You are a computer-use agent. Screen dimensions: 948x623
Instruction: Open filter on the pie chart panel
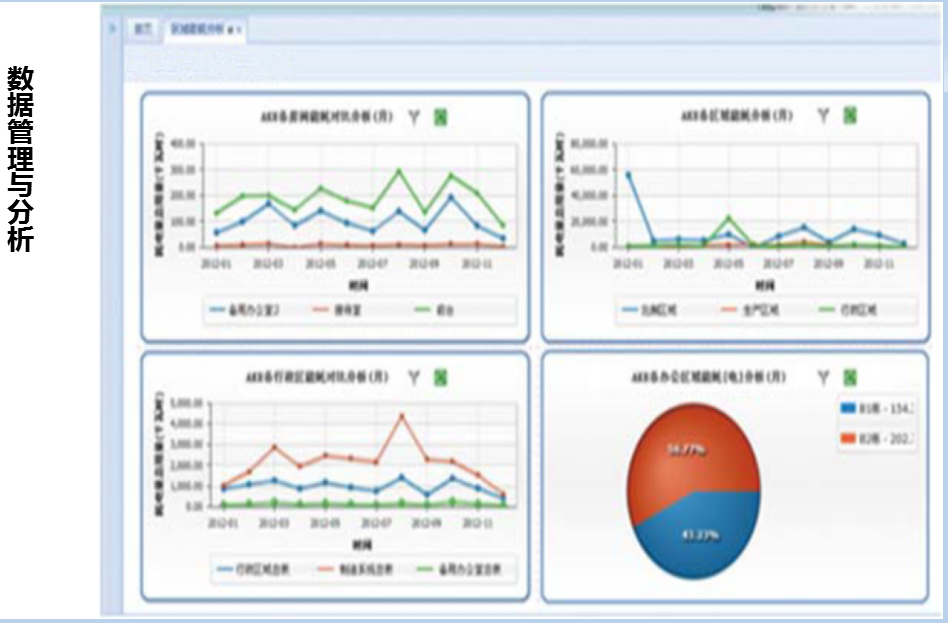pos(823,377)
